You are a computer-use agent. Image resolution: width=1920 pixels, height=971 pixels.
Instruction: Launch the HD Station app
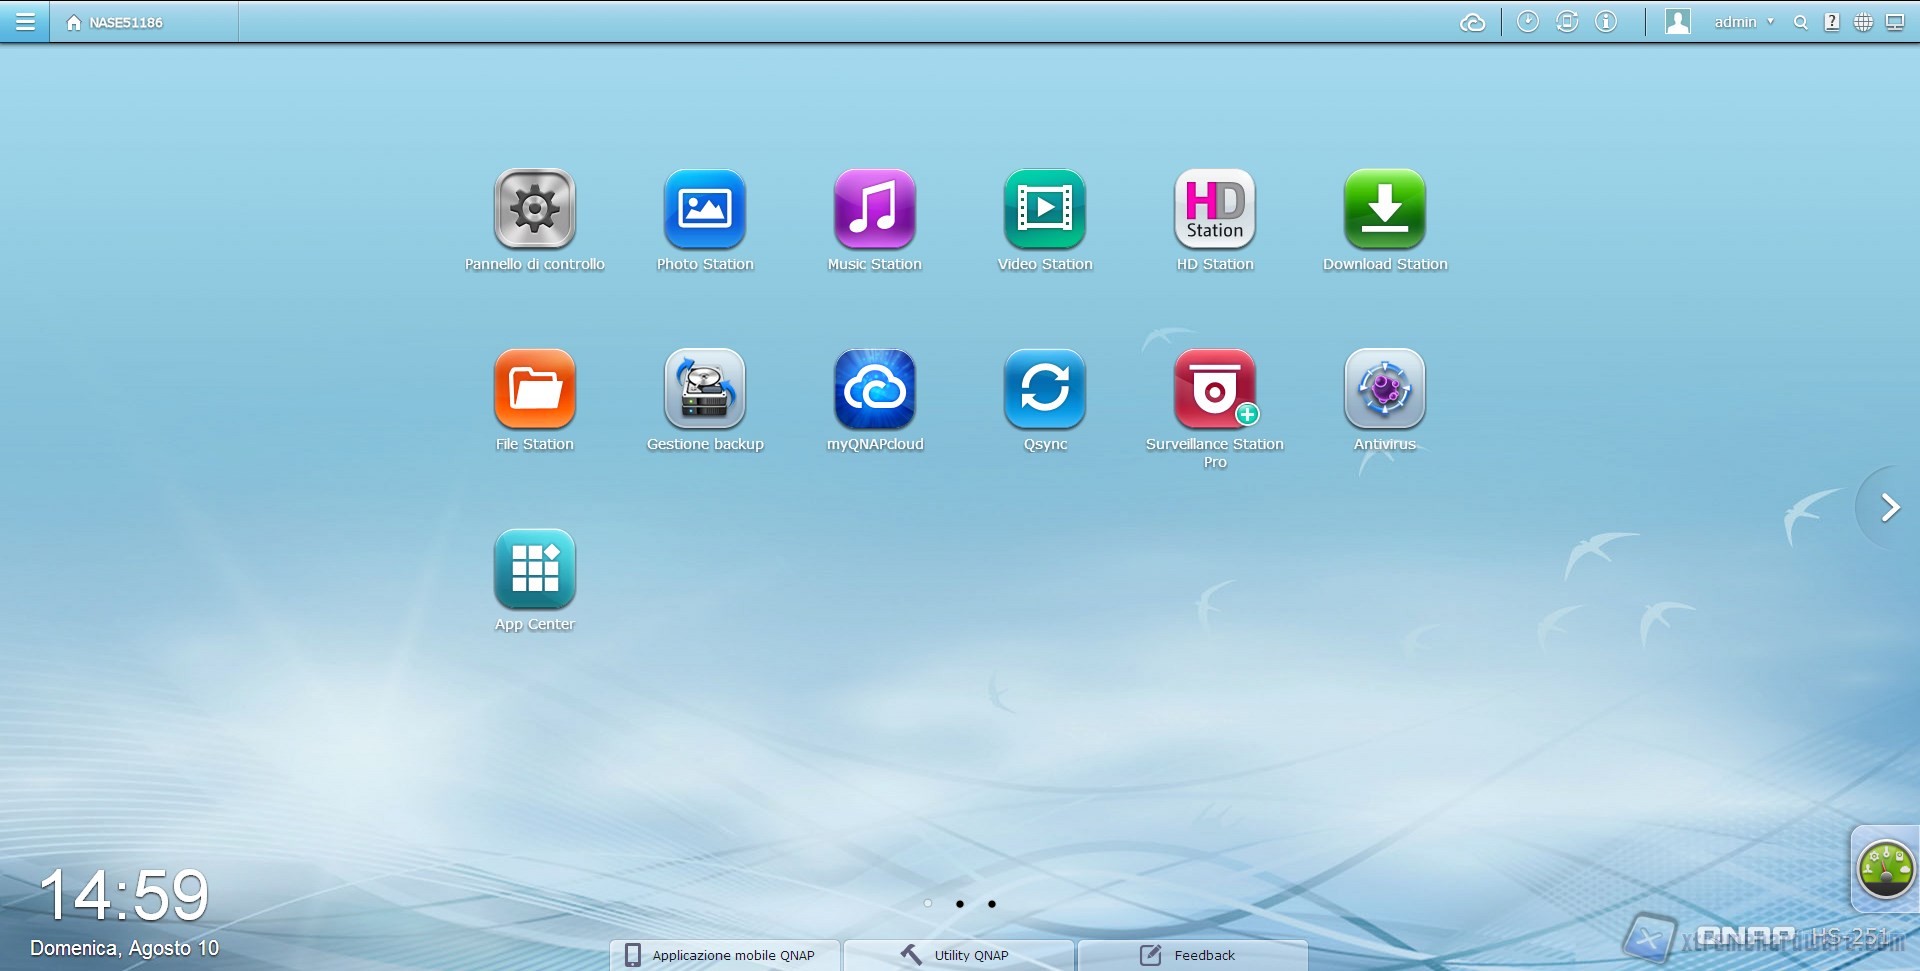(x=1214, y=210)
